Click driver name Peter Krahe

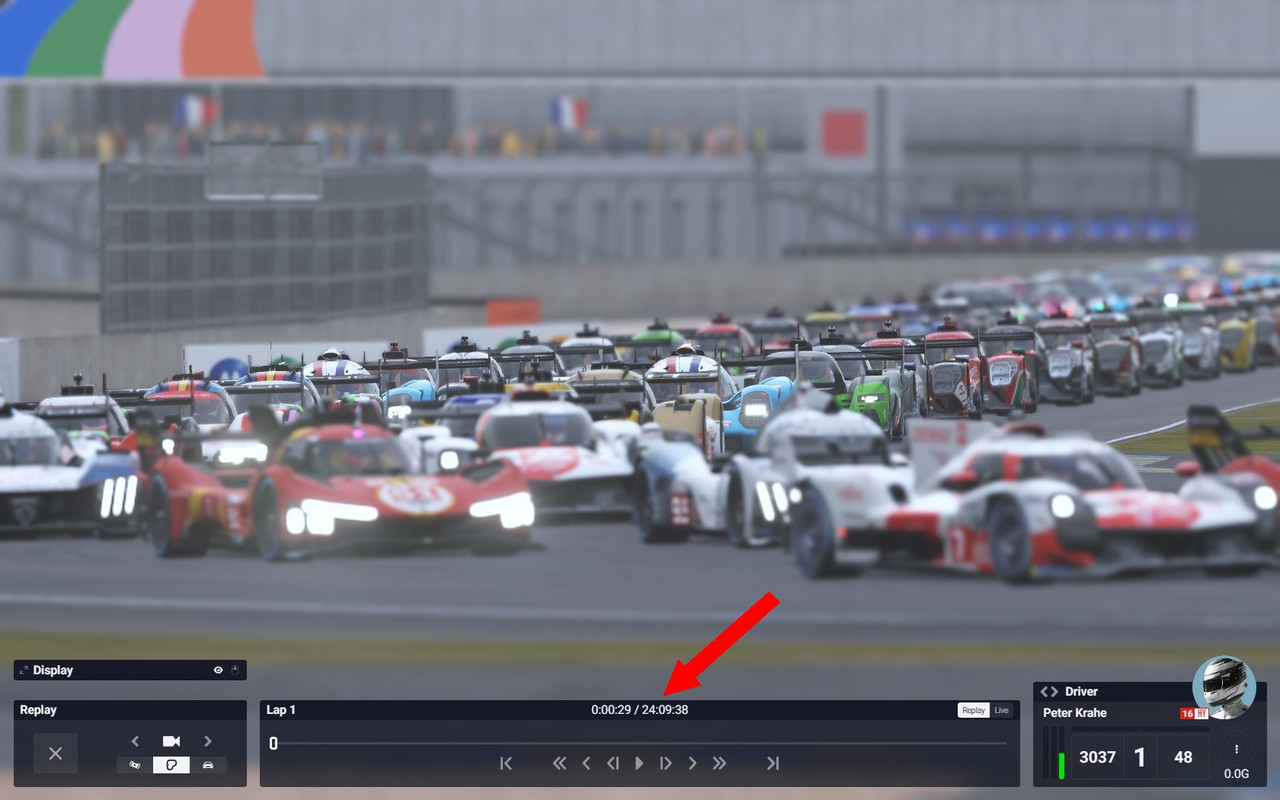(x=1075, y=713)
